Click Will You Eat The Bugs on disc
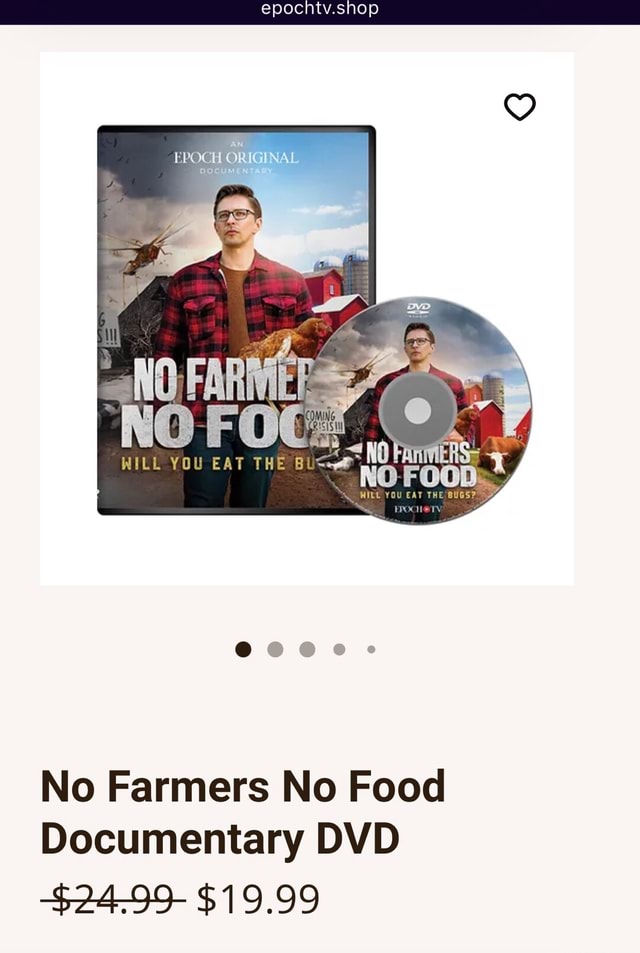Viewport: 640px width, 953px height. coord(418,495)
